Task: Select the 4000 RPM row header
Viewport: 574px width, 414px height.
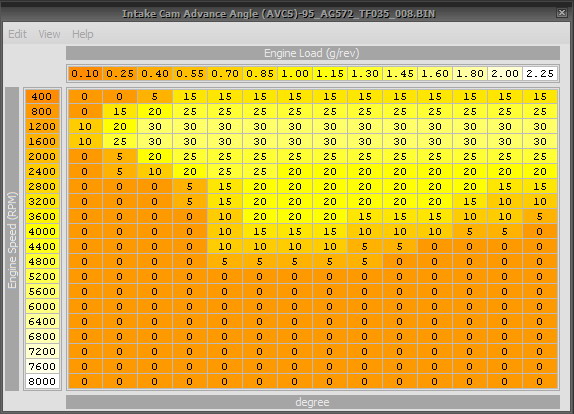Action: click(x=42, y=232)
